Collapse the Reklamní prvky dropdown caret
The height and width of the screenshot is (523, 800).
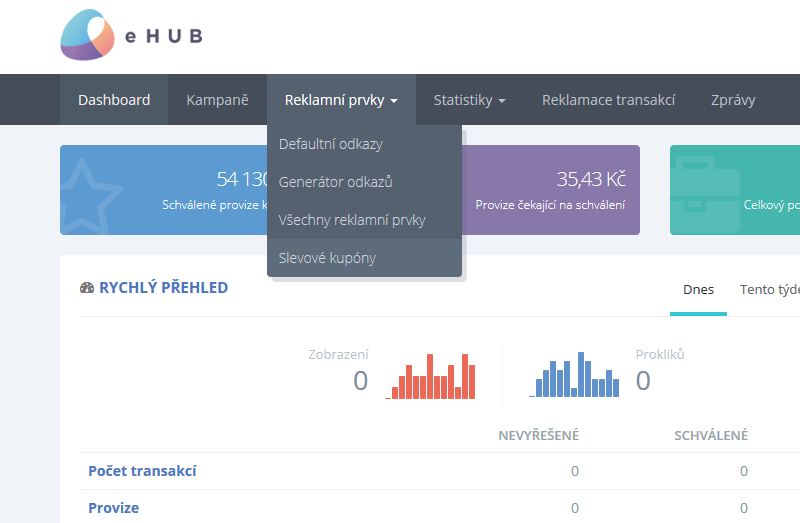pyautogui.click(x=394, y=101)
